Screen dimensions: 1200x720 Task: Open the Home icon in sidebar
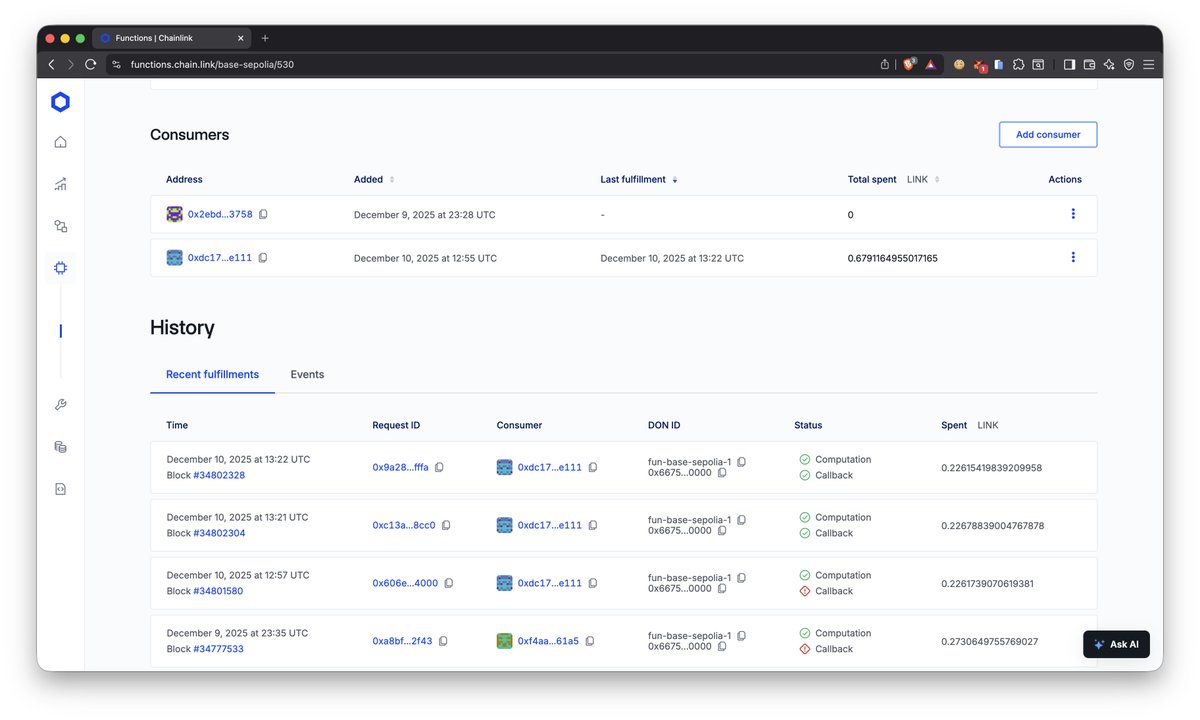(60, 142)
